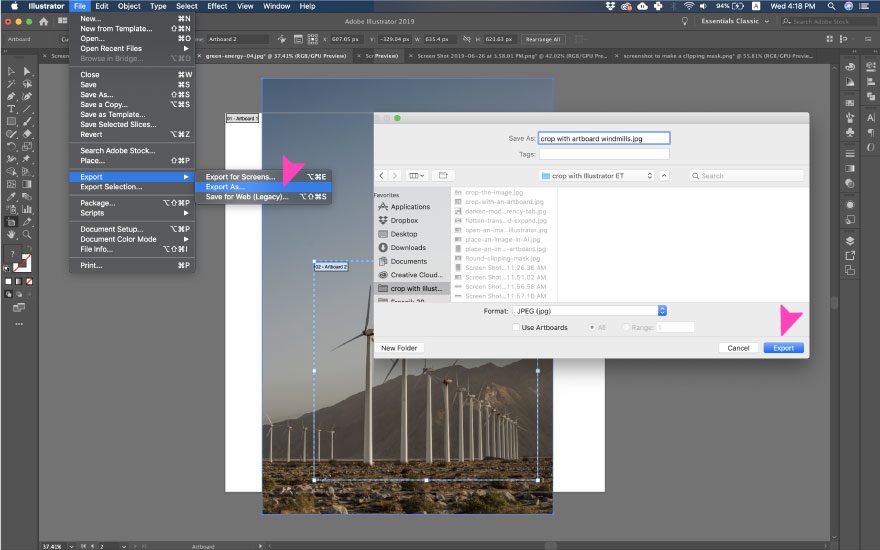Click the Save As filename field
The width and height of the screenshot is (880, 550).
(603, 139)
